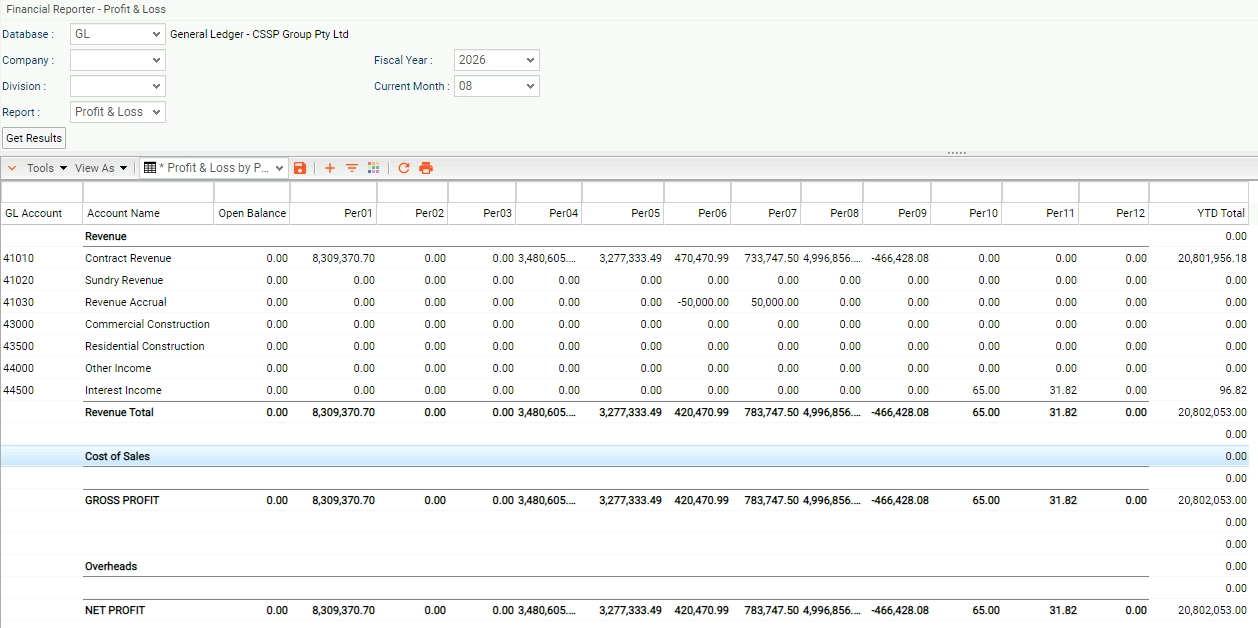Select the Residential Construction account name

coord(145,346)
